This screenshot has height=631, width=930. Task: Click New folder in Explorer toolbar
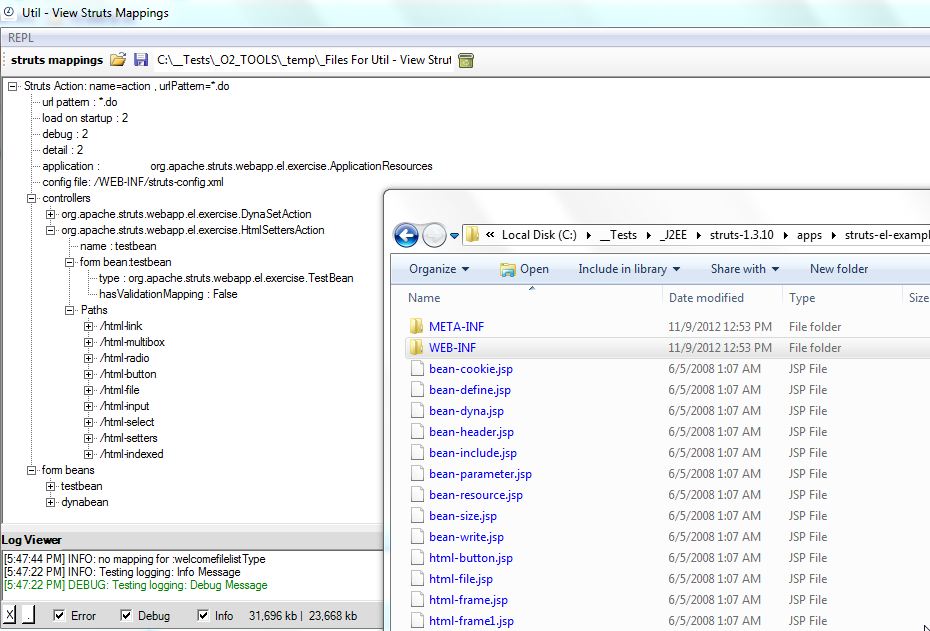pos(839,269)
